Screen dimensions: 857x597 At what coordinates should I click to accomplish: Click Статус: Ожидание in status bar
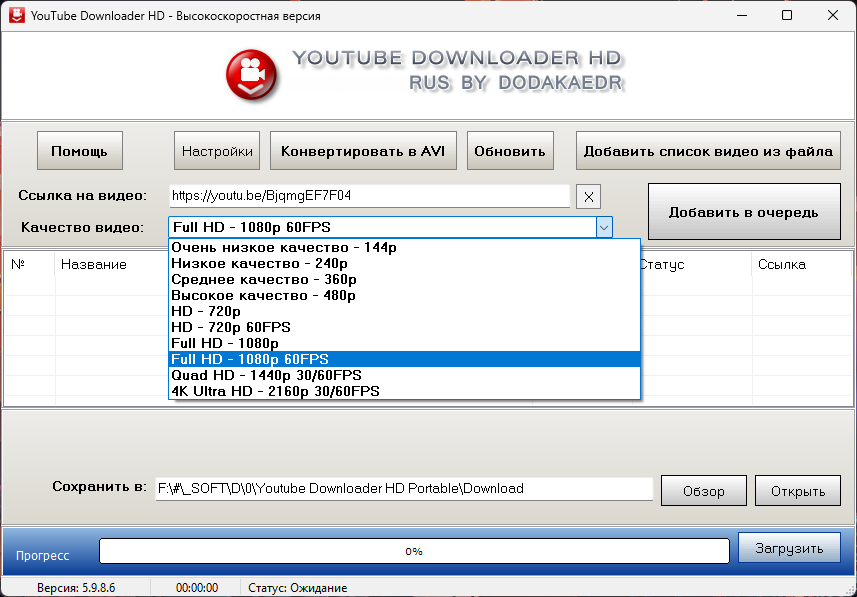[x=297, y=588]
